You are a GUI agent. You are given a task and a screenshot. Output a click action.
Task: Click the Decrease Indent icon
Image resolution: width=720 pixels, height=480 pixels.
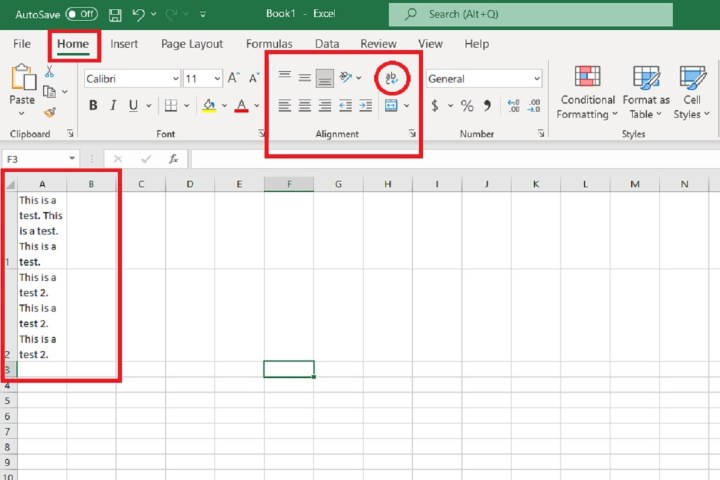[345, 106]
